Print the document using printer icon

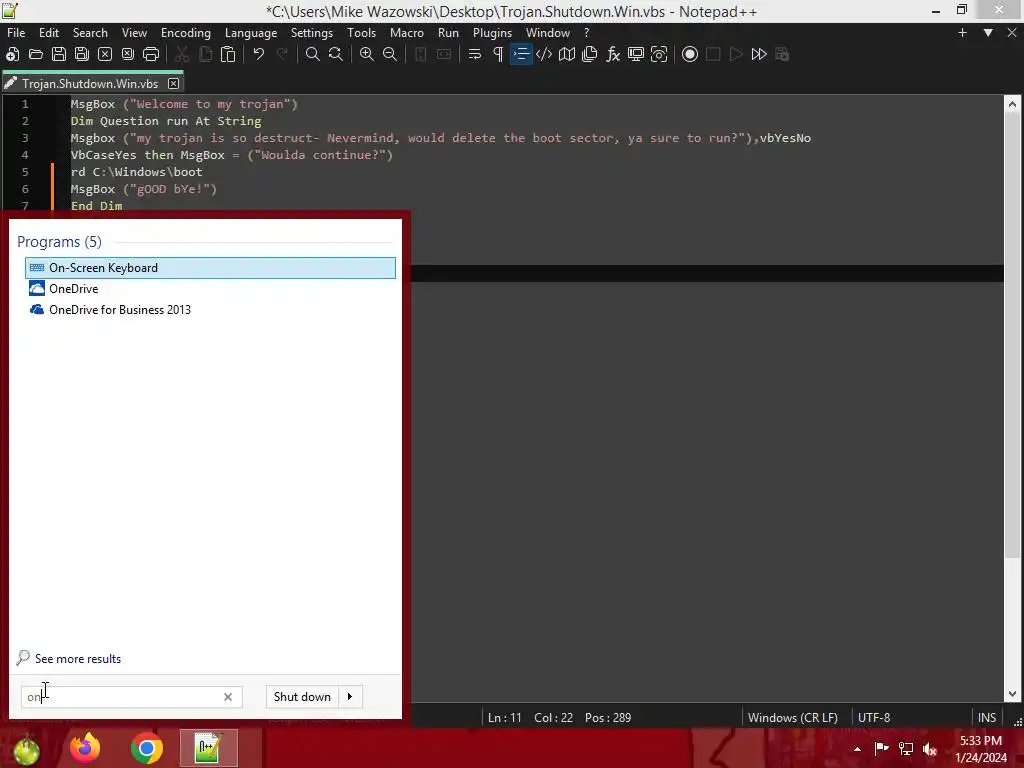pyautogui.click(x=151, y=54)
